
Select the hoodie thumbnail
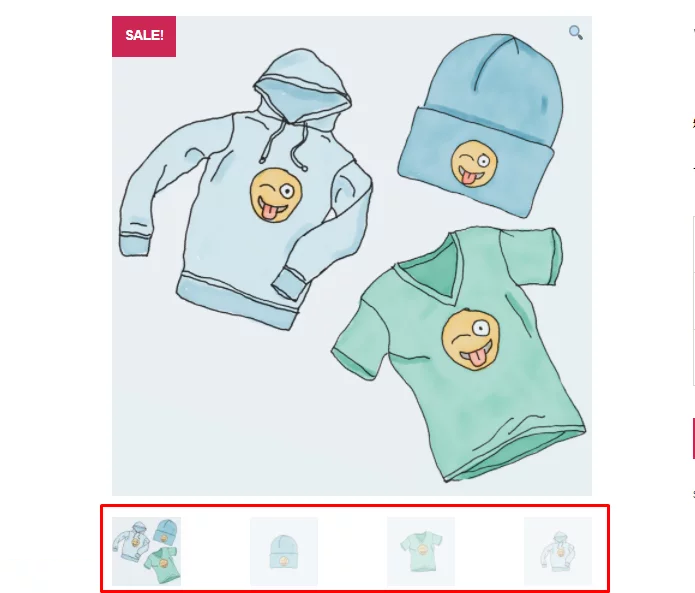coord(558,551)
